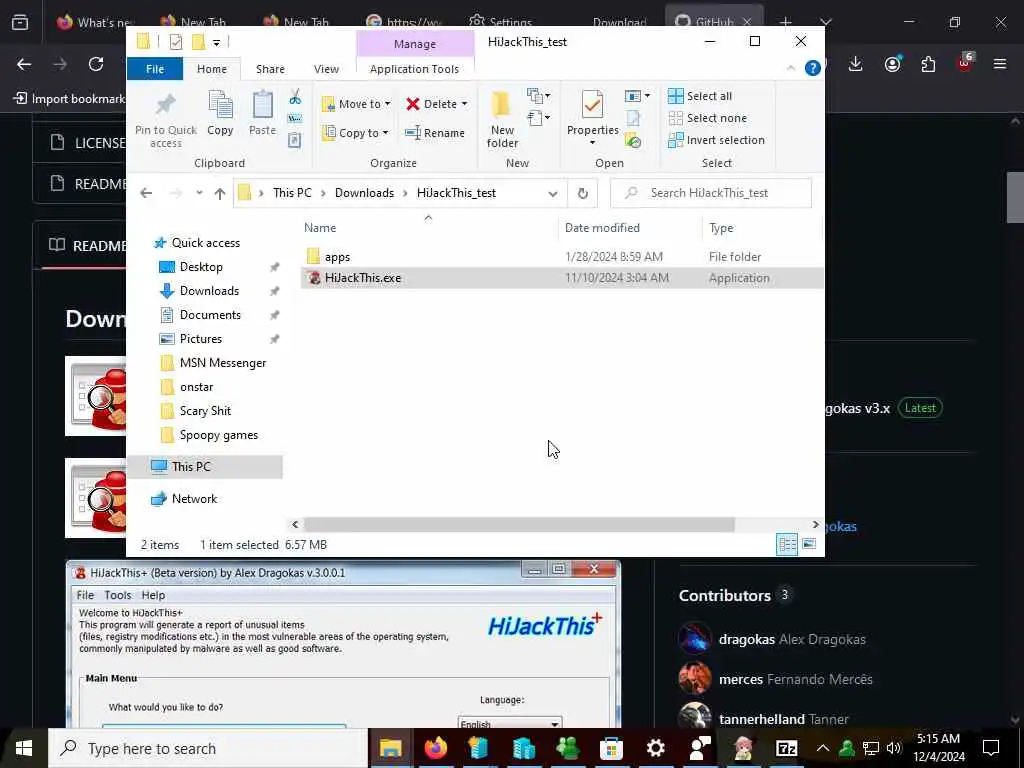Click Pin to Quick access in ribbon
1024x768 pixels.
[166, 120]
